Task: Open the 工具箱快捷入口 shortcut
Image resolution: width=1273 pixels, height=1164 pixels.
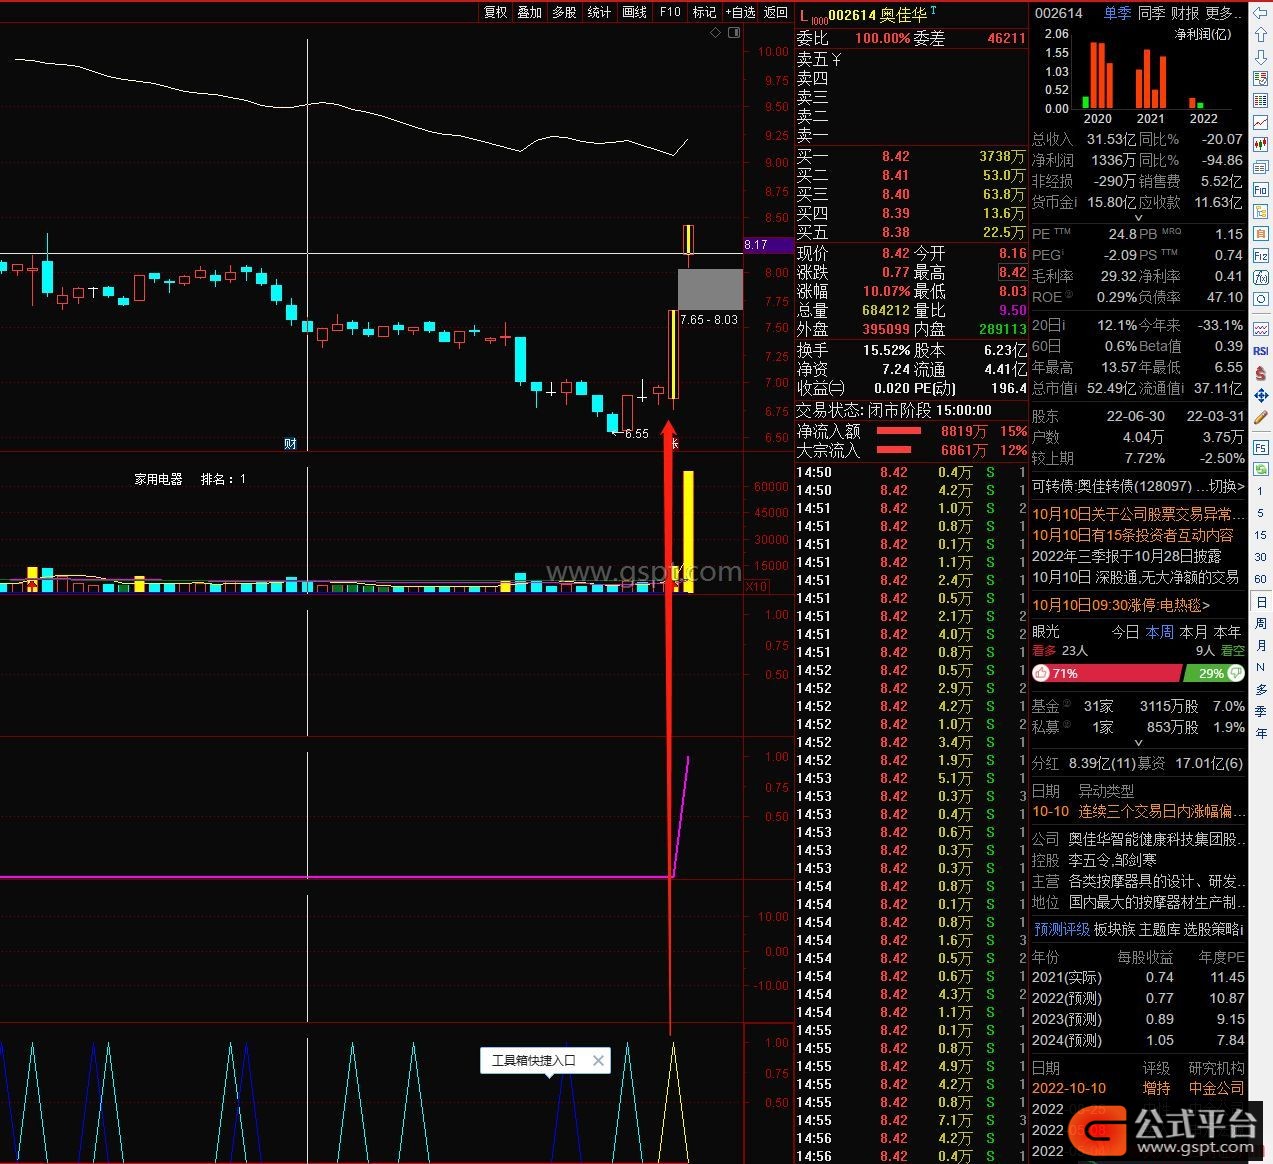Action: (534, 1060)
